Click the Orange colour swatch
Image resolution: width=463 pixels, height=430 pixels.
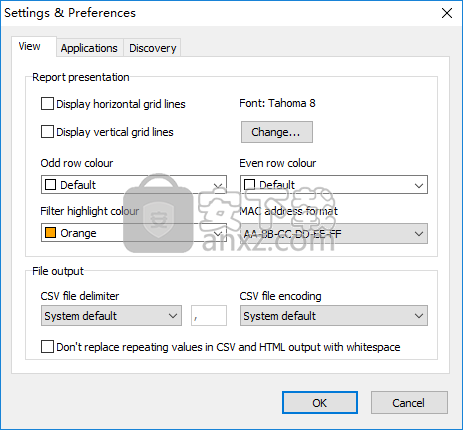click(50, 233)
